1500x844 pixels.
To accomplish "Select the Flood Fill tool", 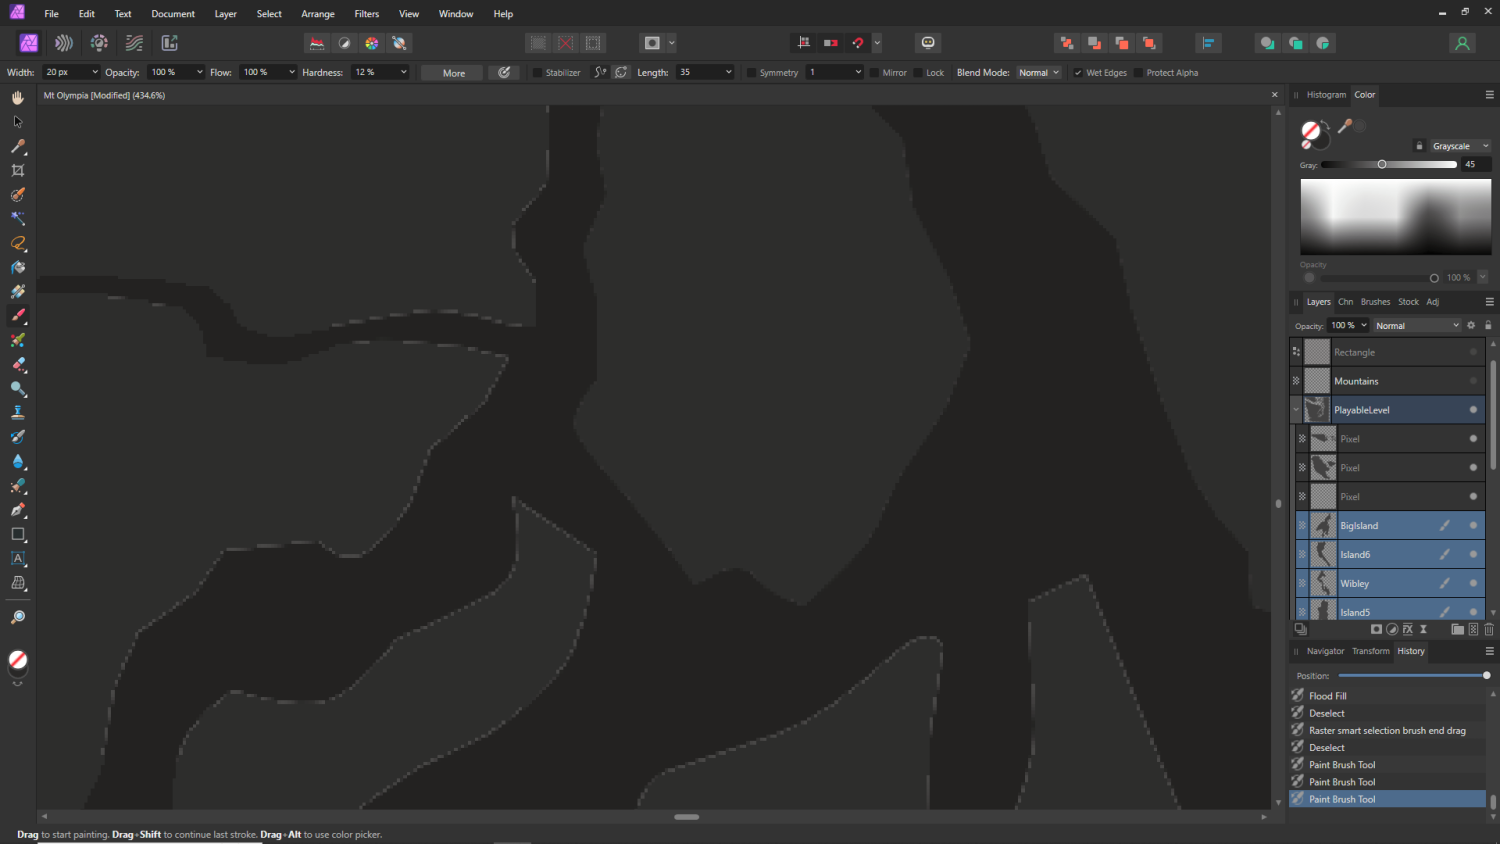I will click(18, 268).
